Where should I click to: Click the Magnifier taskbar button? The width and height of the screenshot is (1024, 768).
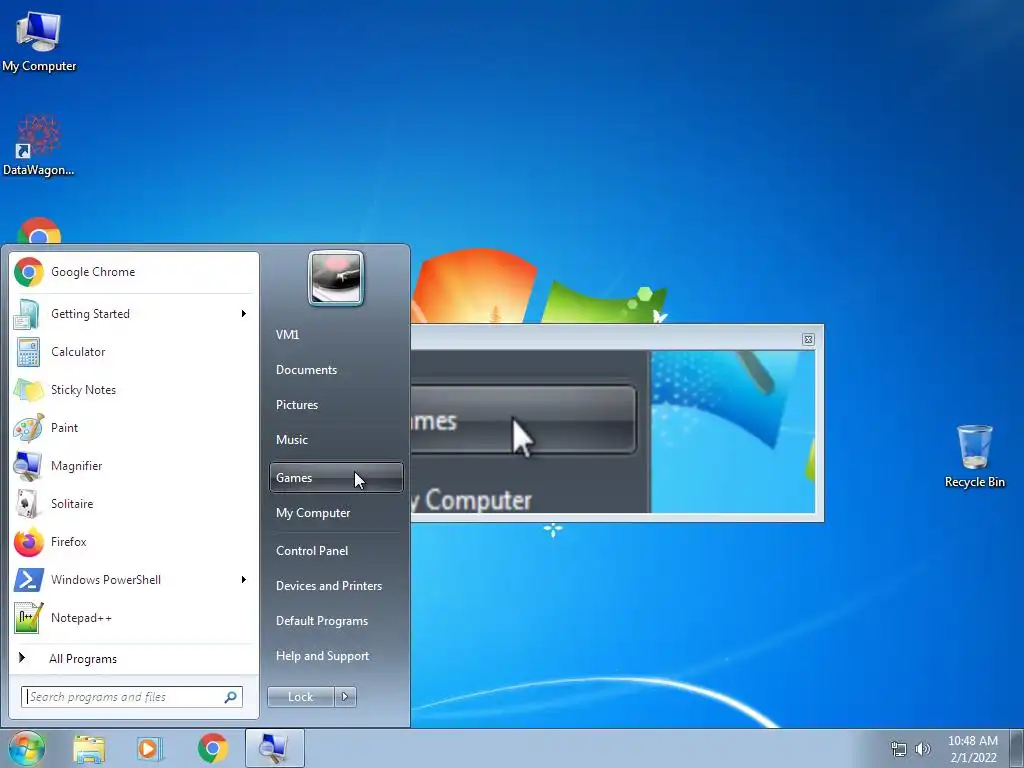pyautogui.click(x=274, y=748)
